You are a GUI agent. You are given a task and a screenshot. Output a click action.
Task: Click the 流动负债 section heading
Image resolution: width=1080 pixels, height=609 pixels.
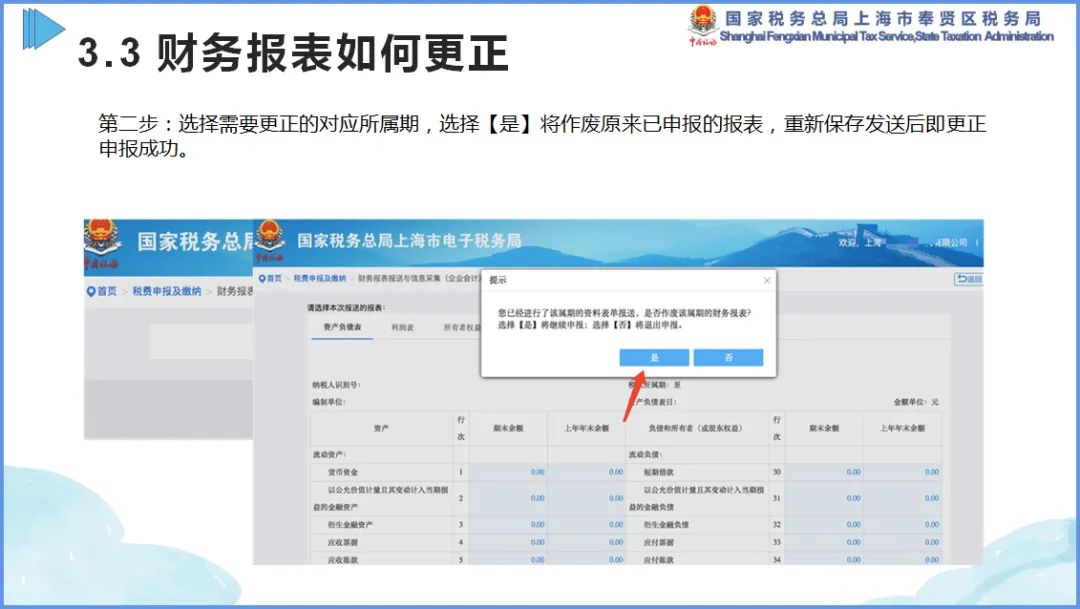tap(645, 455)
